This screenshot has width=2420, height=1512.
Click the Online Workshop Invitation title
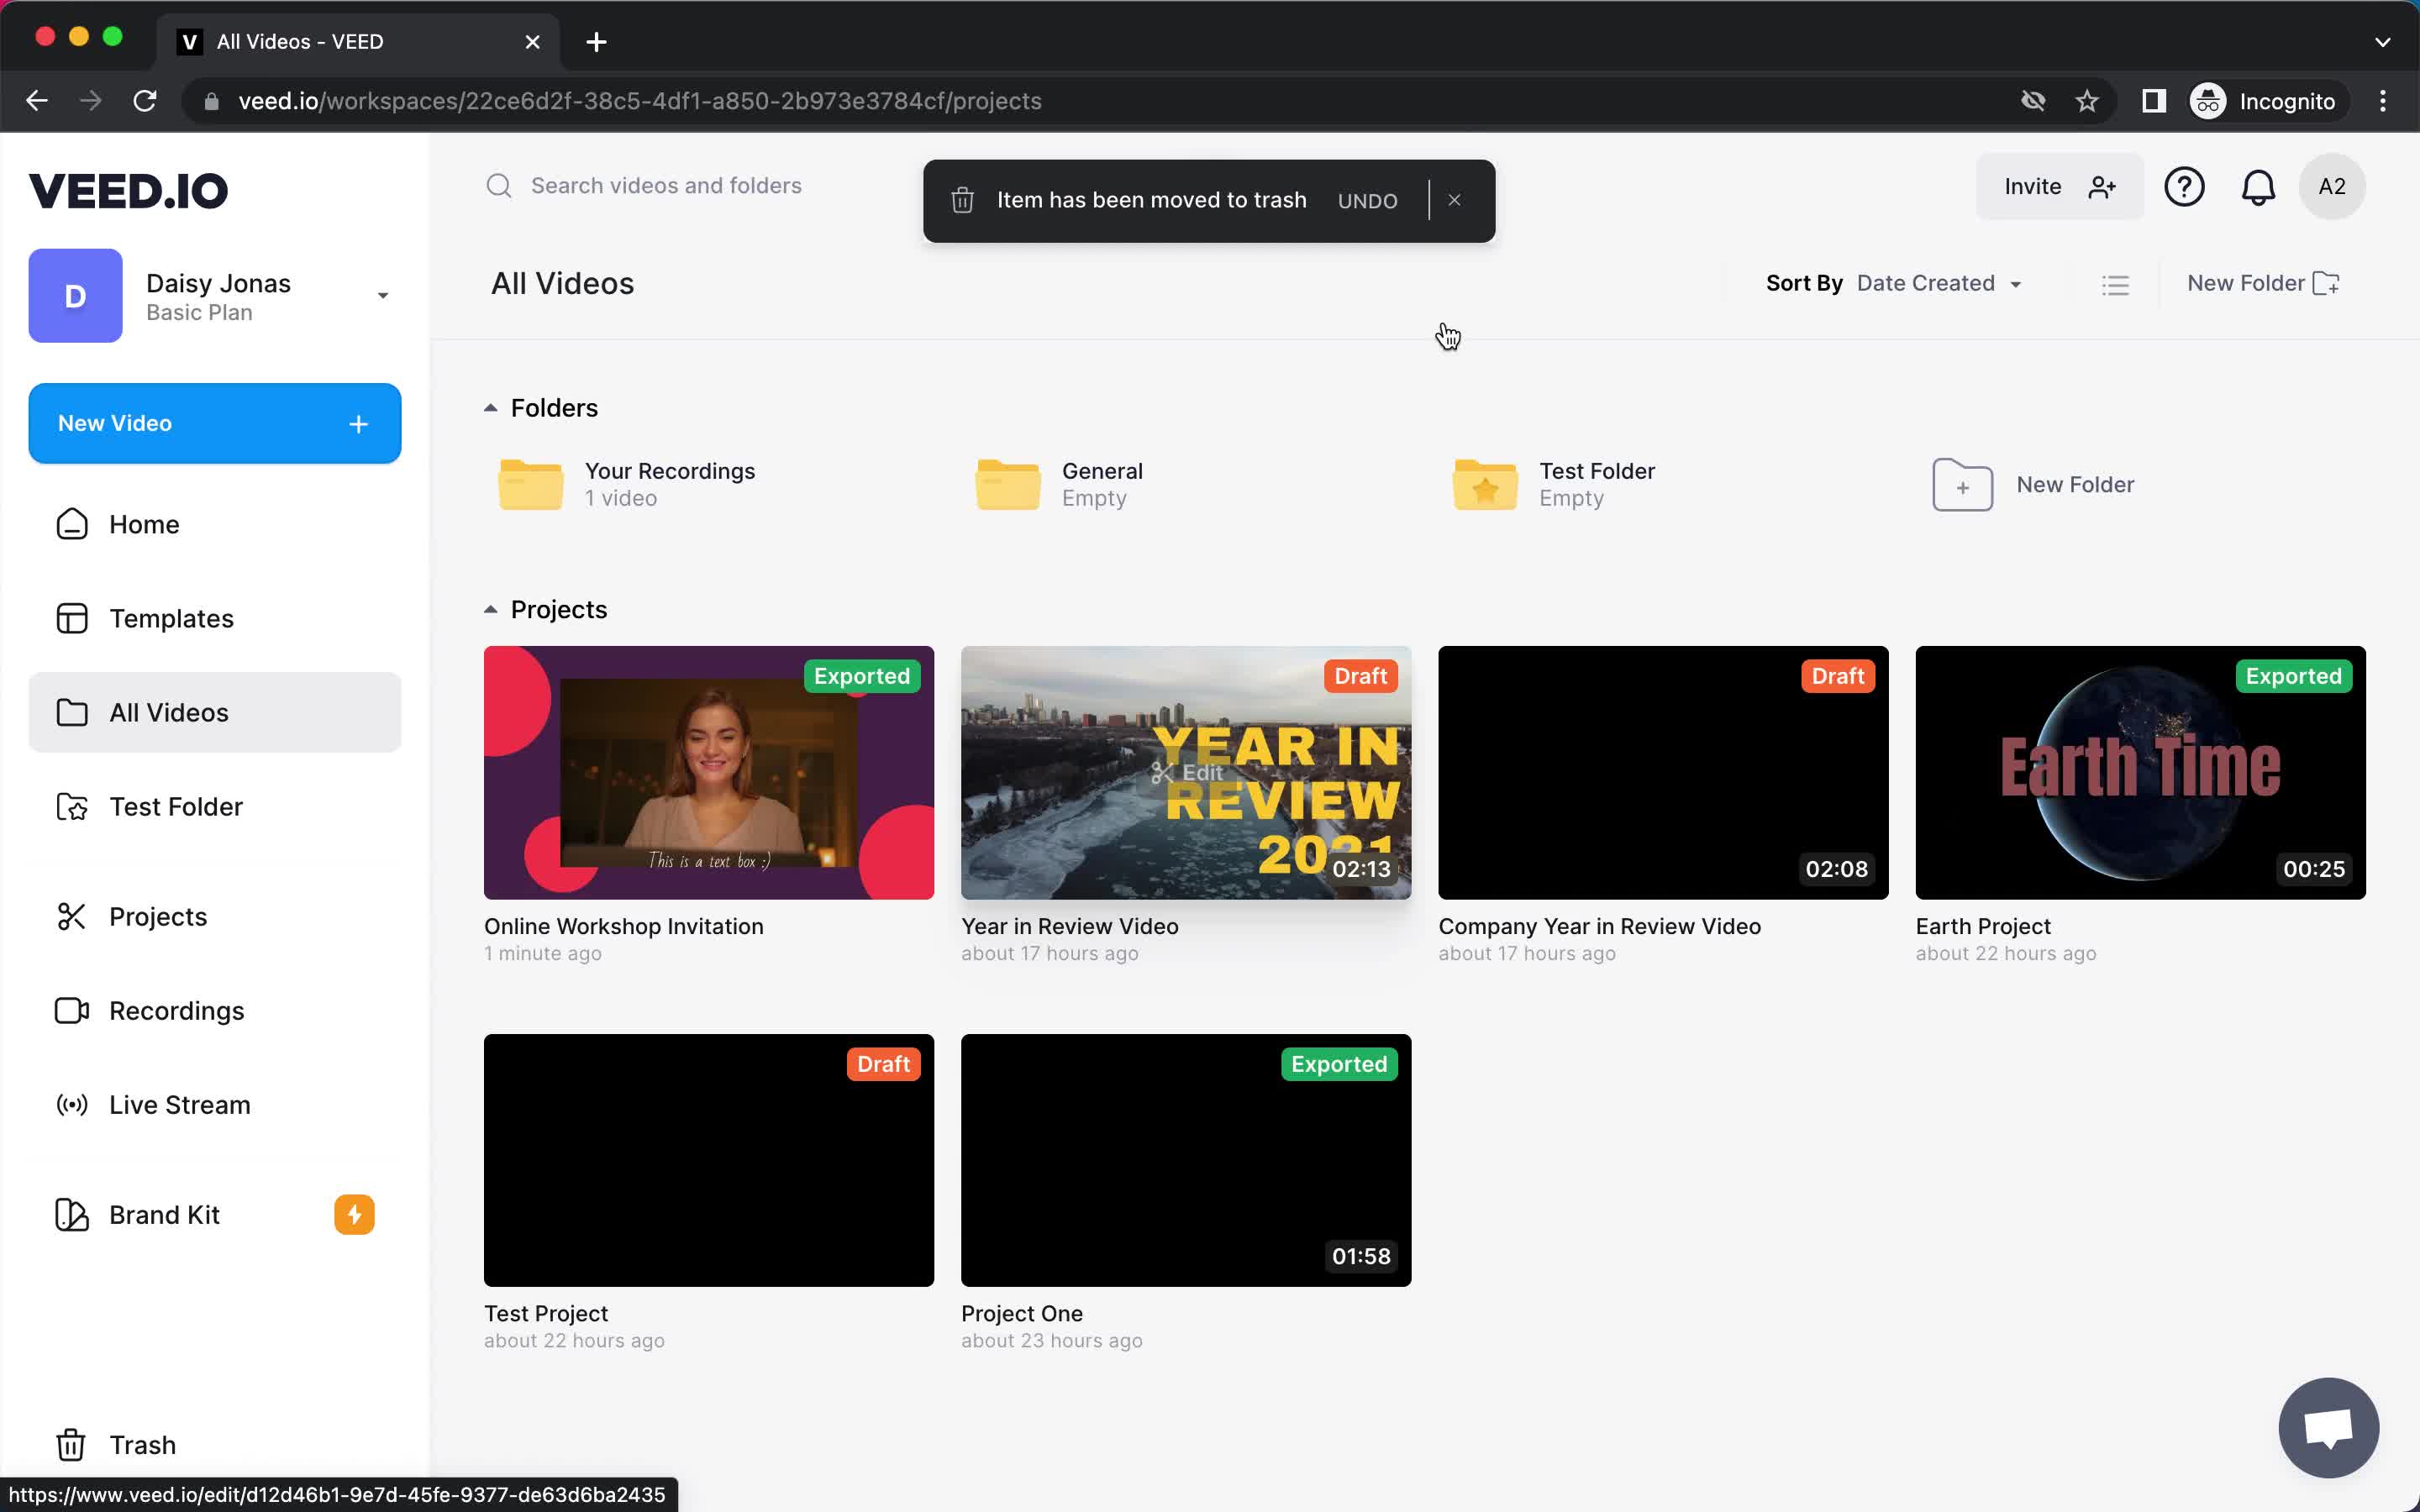623,927
